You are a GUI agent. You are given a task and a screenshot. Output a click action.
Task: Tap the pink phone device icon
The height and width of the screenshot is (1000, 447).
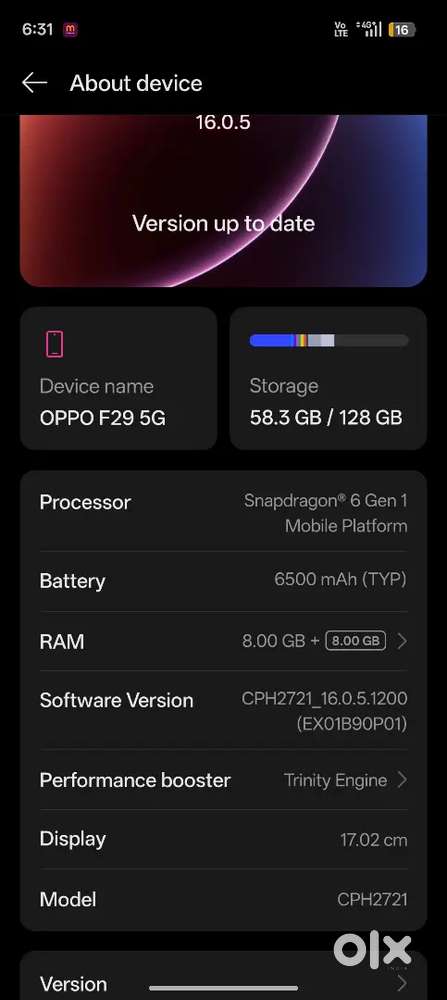[55, 344]
